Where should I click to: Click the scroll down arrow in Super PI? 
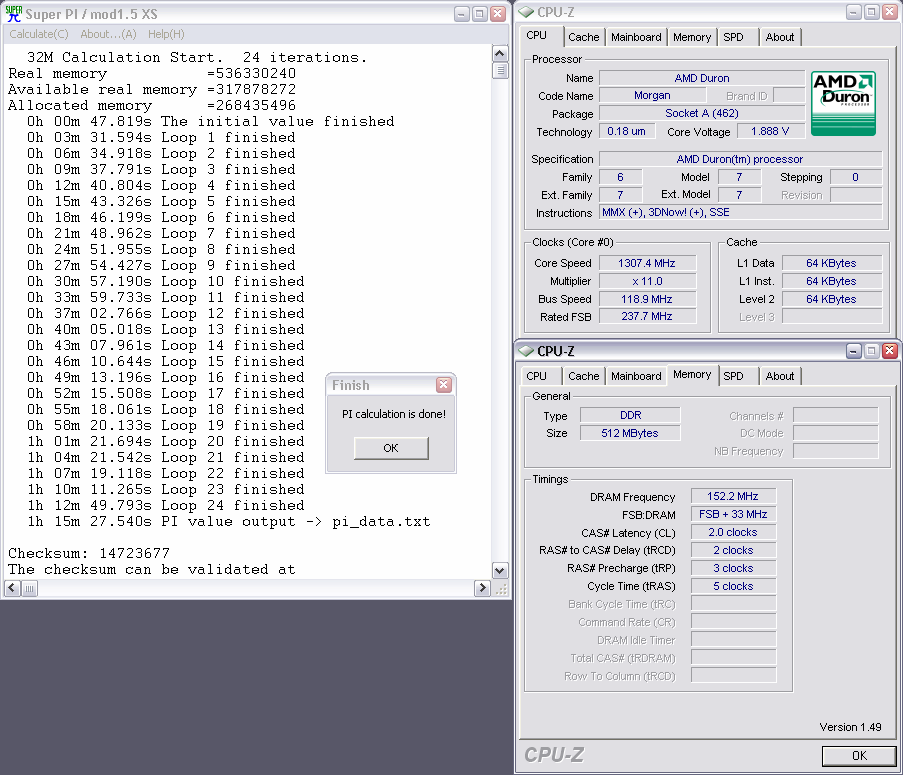pyautogui.click(x=500, y=571)
